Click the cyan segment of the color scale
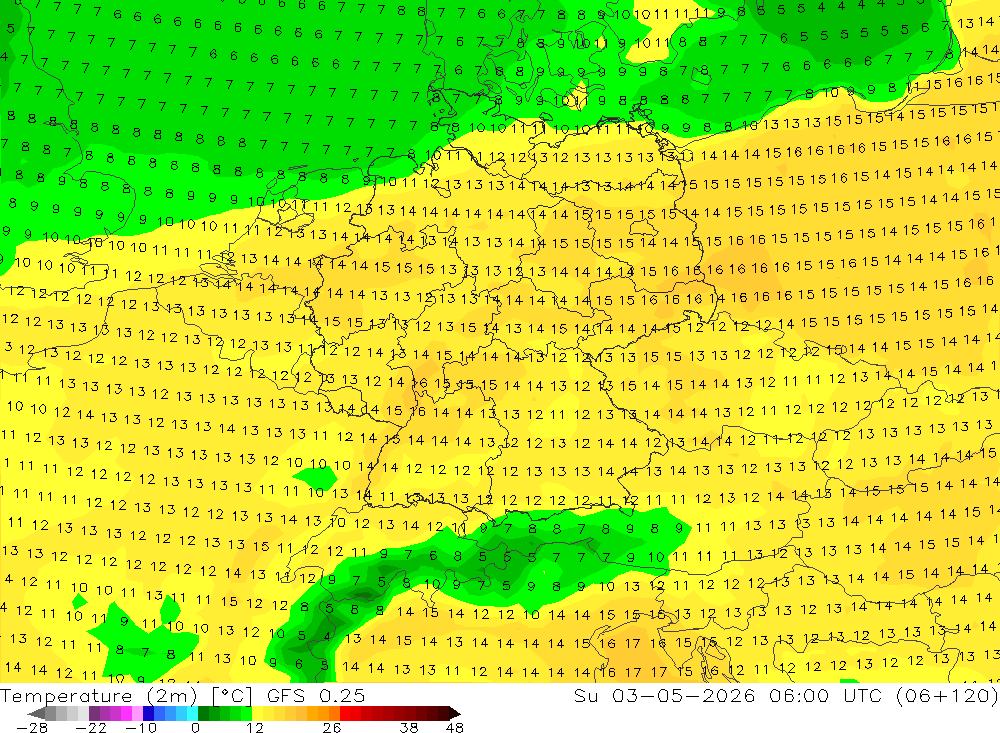 [193, 713]
